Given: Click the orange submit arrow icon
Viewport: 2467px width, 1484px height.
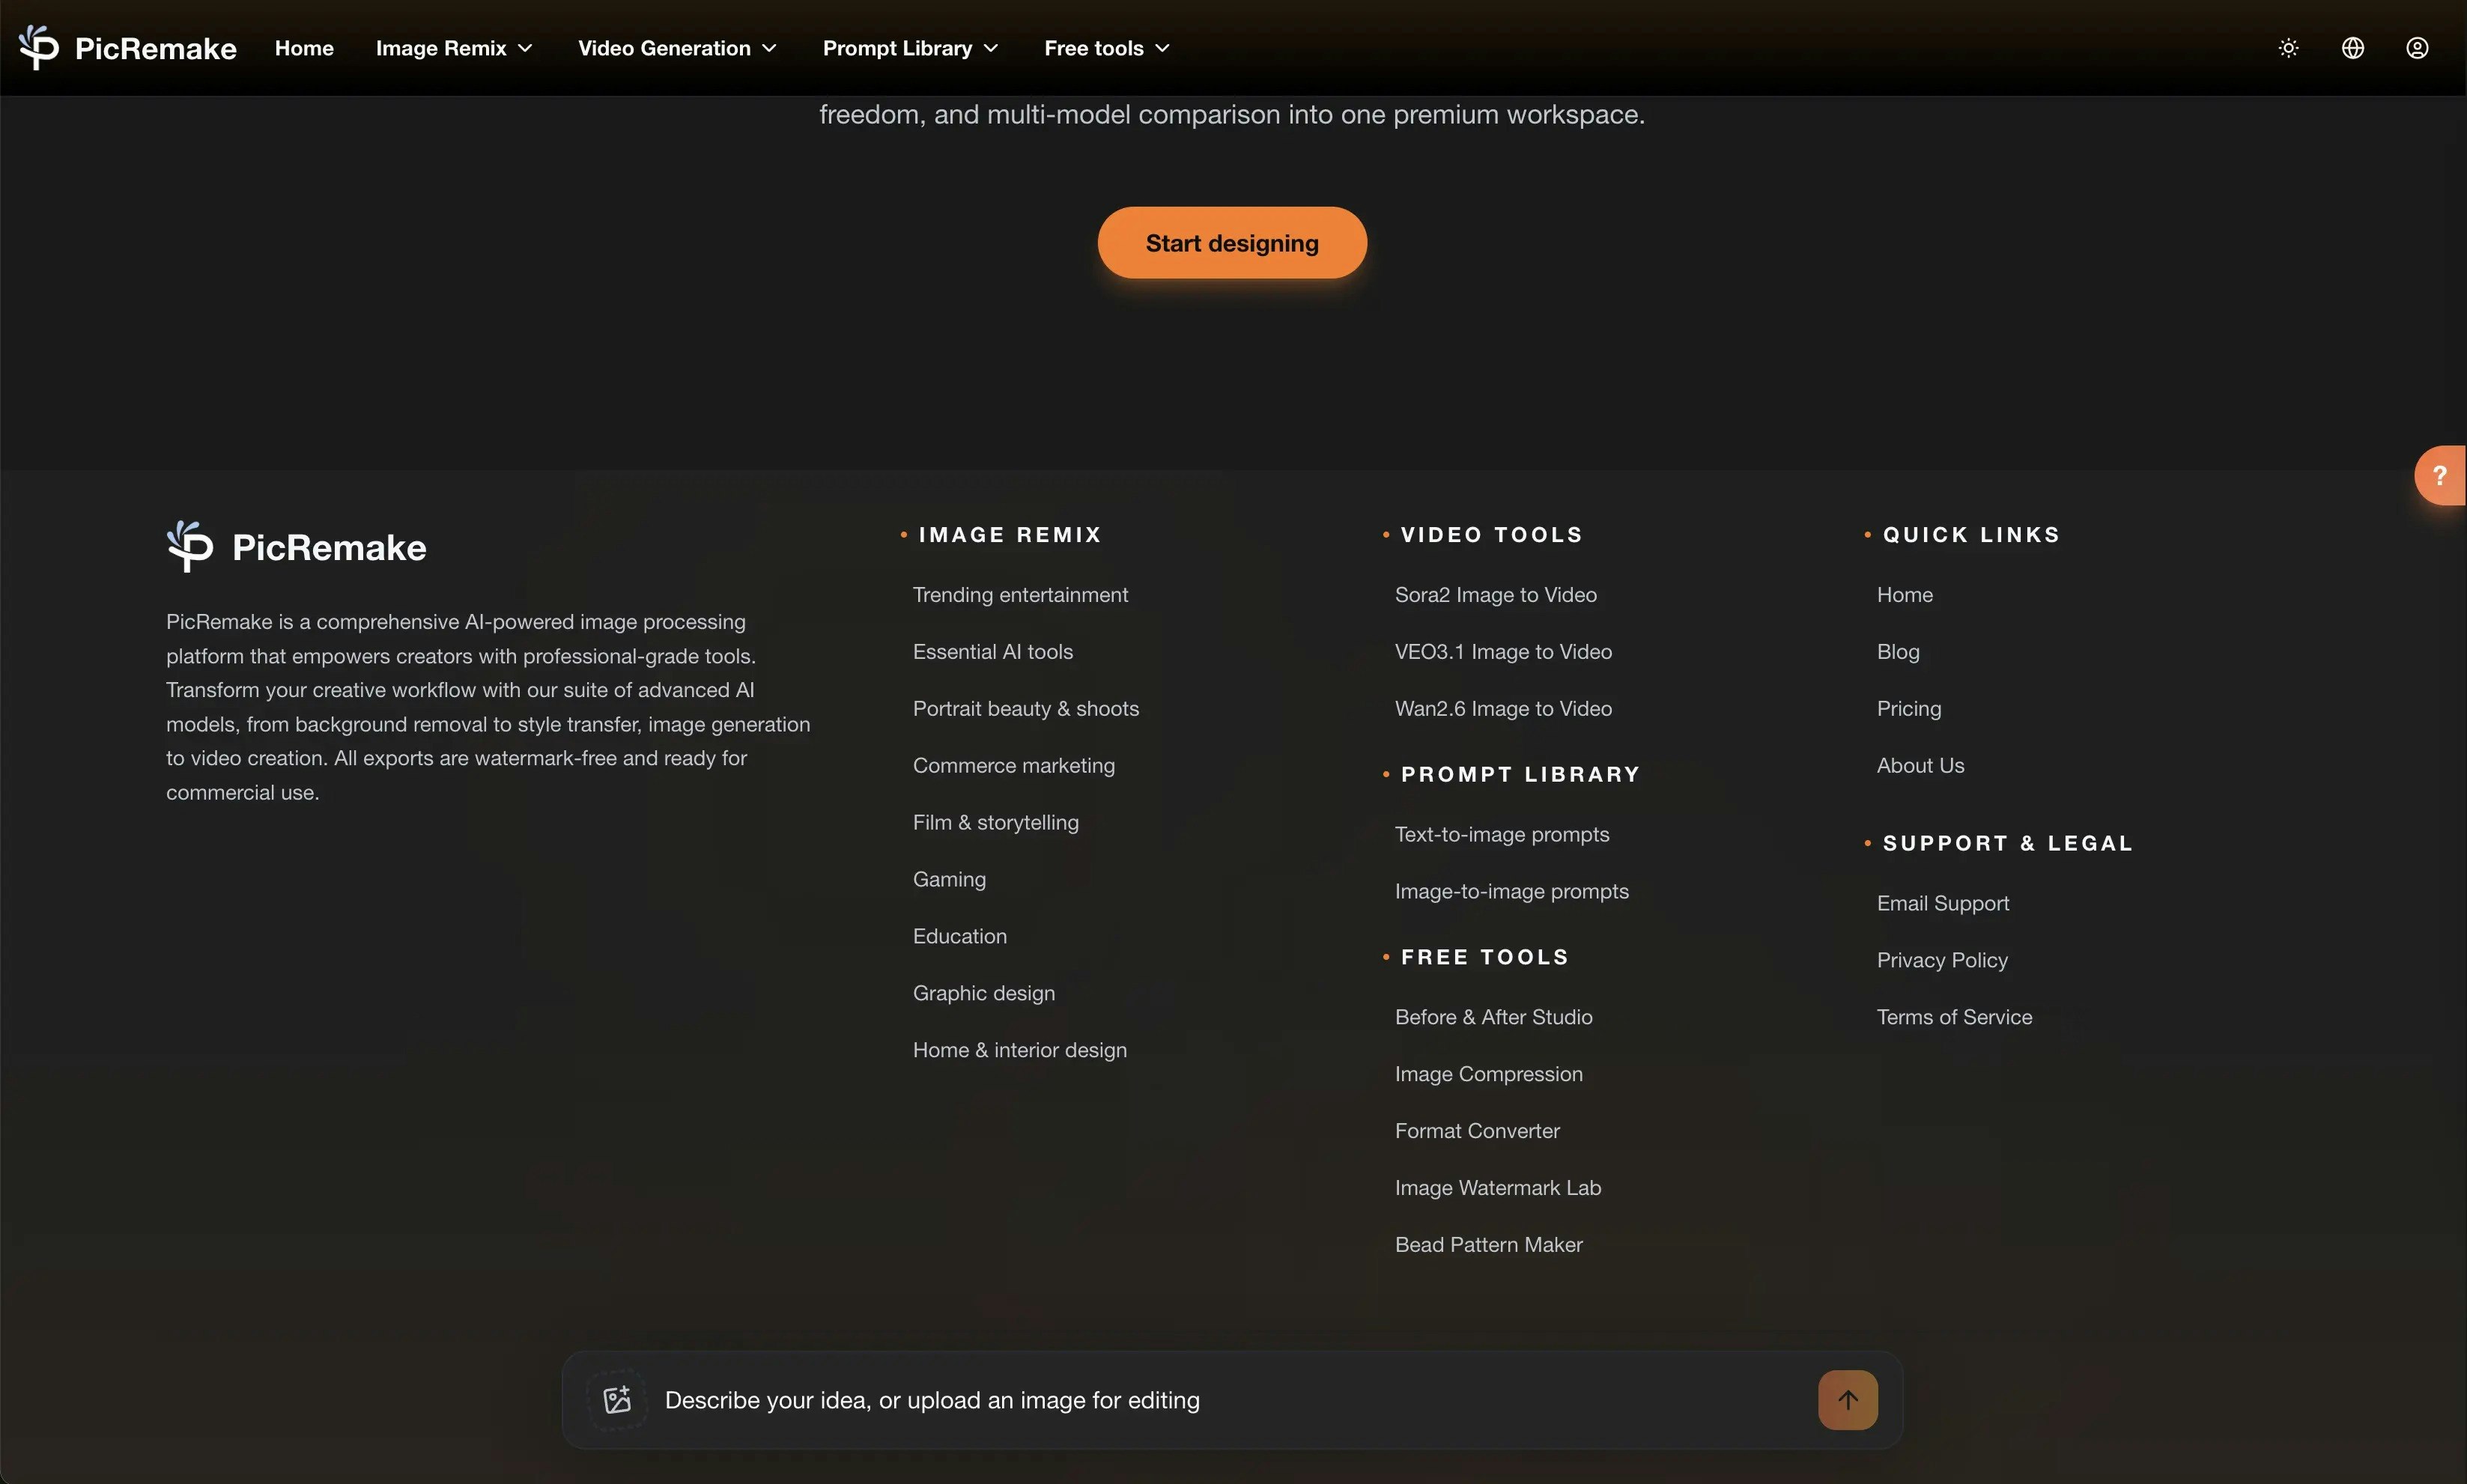Looking at the screenshot, I should (x=1847, y=1400).
